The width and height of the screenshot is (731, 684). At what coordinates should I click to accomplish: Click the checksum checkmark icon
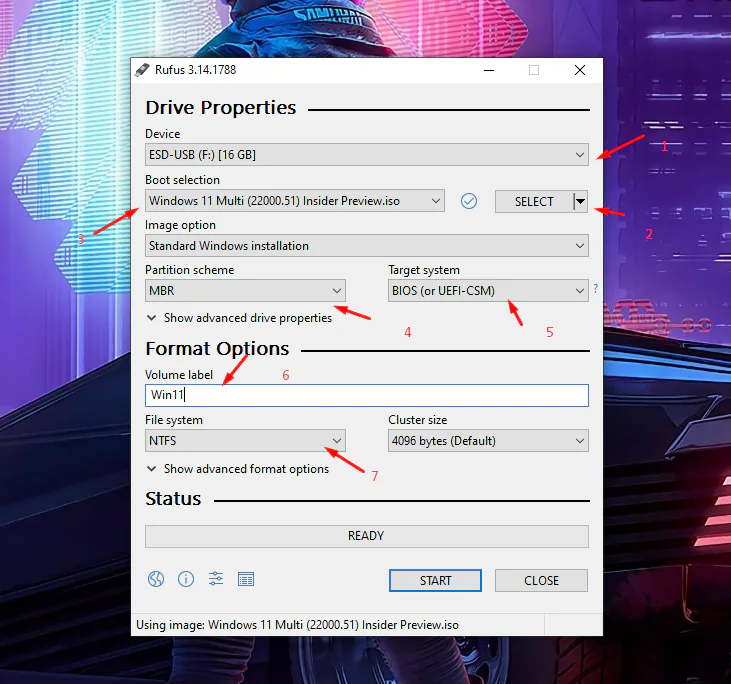(469, 201)
